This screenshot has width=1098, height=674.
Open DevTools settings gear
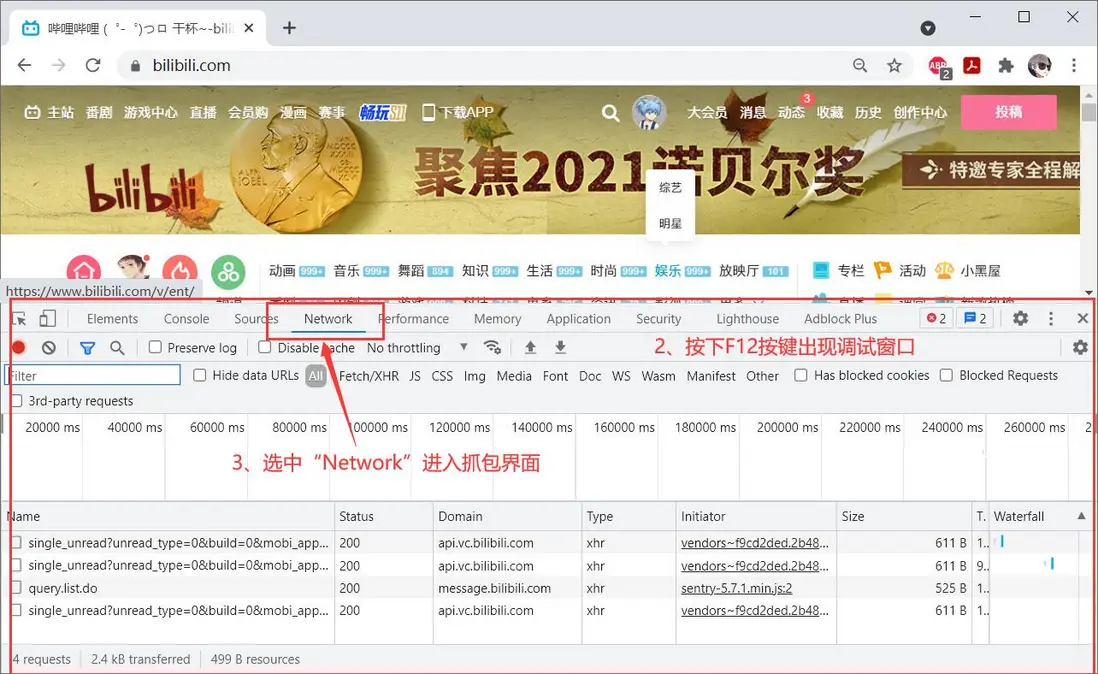click(x=1020, y=318)
